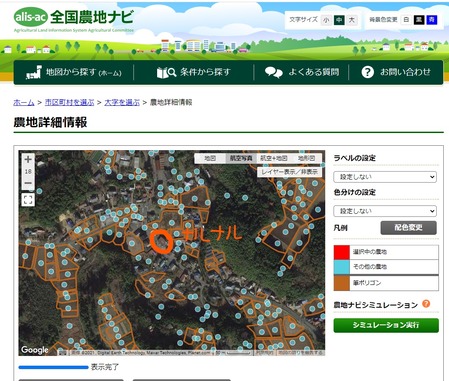This screenshot has height=381, width=449.
Task: Expand the 色分けの設定 dropdown
Action: click(x=385, y=211)
